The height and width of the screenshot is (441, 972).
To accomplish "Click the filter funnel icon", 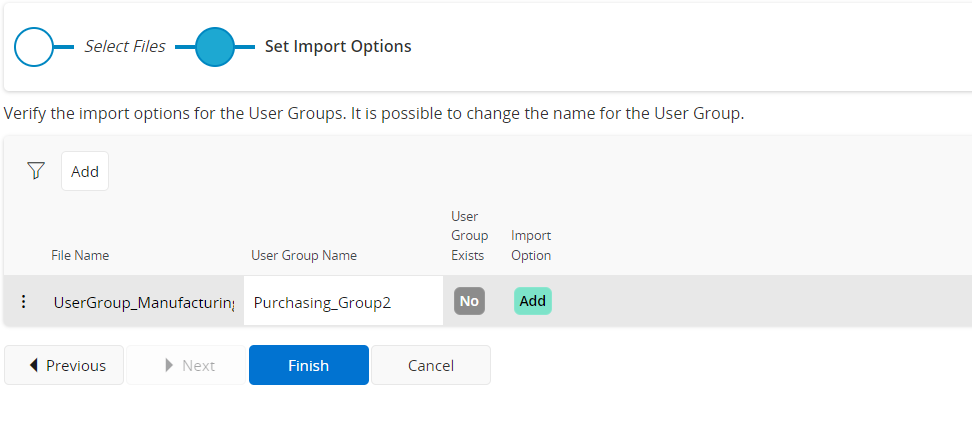I will click(x=36, y=171).
